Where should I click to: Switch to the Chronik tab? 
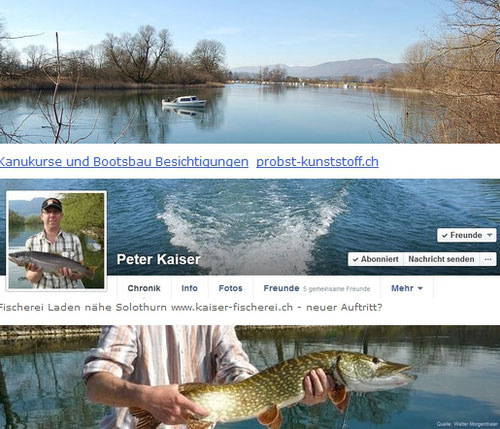tap(144, 288)
